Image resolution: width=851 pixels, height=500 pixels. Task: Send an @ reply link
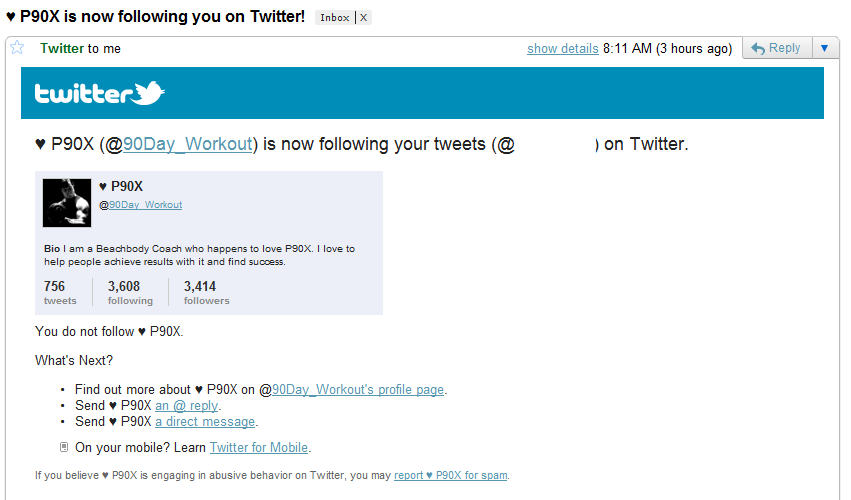pos(187,406)
